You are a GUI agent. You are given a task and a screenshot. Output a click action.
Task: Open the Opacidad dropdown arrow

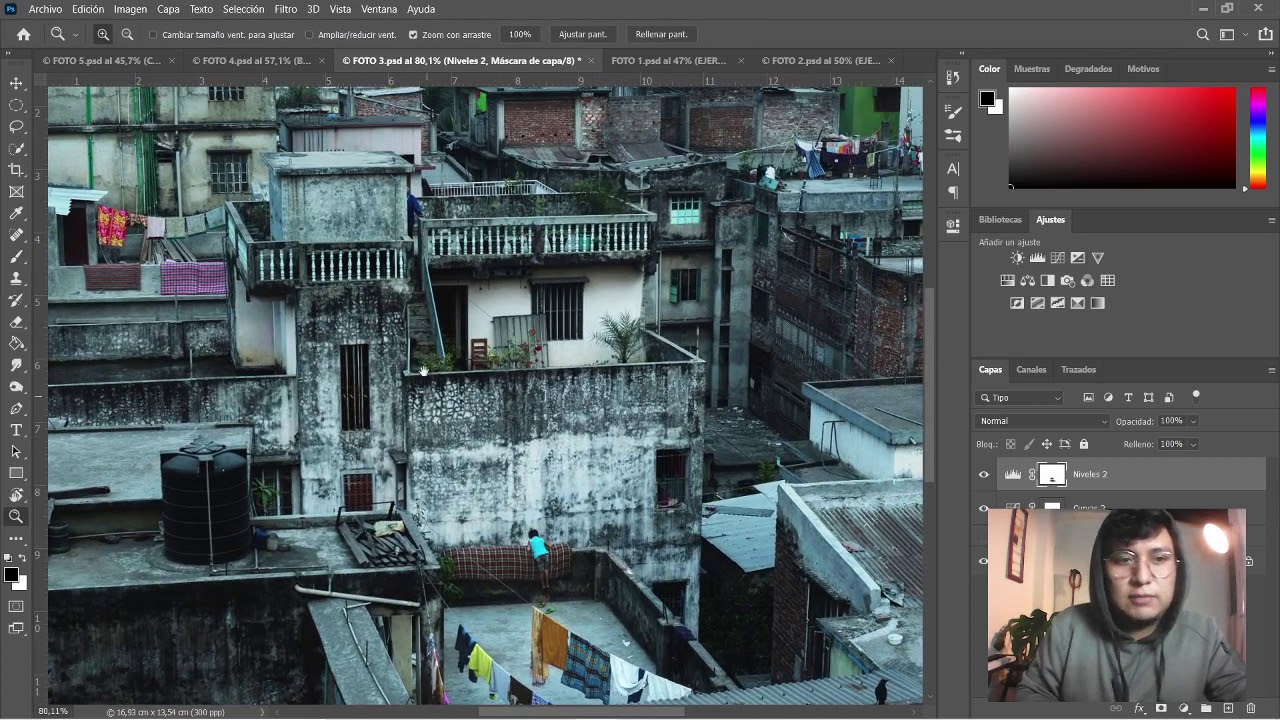1193,421
